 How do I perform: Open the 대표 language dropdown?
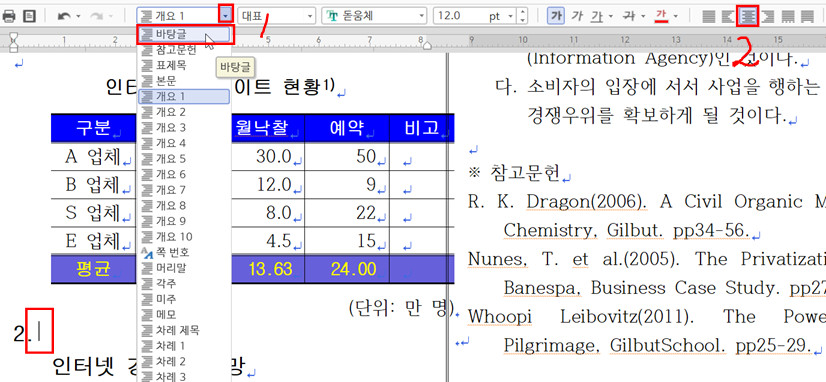click(310, 16)
